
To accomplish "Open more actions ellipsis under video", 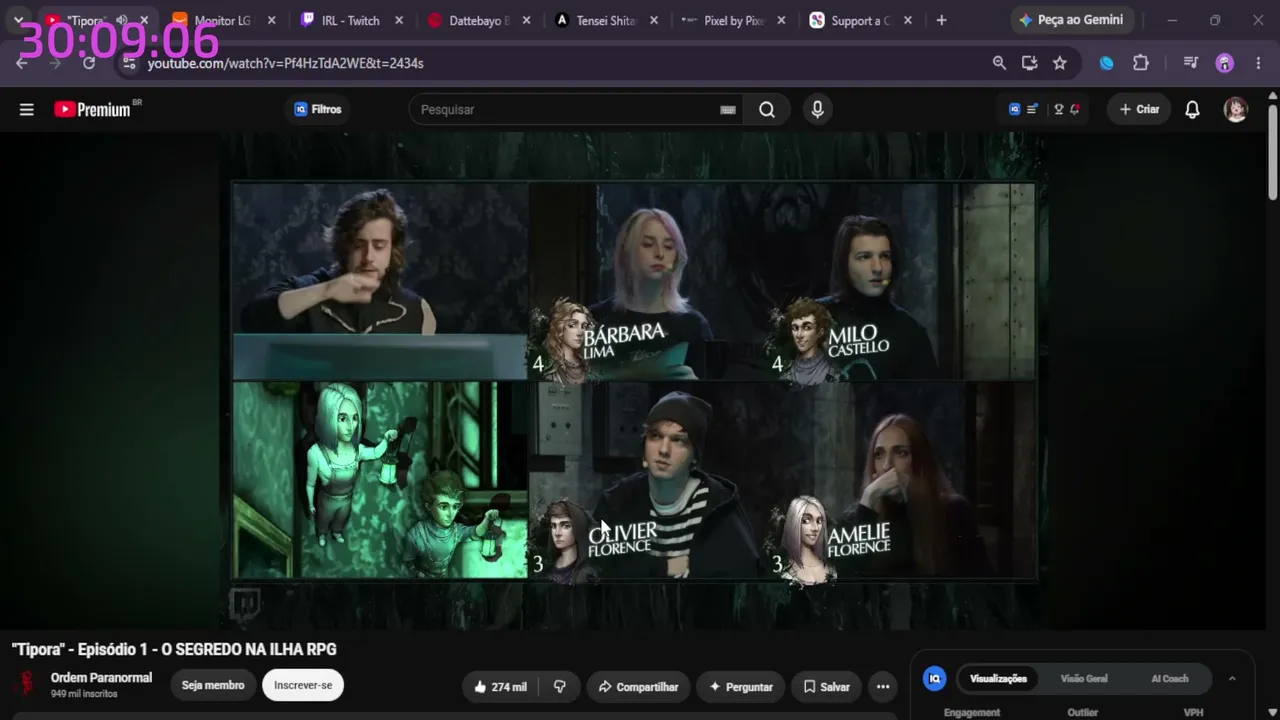I will coord(883,687).
